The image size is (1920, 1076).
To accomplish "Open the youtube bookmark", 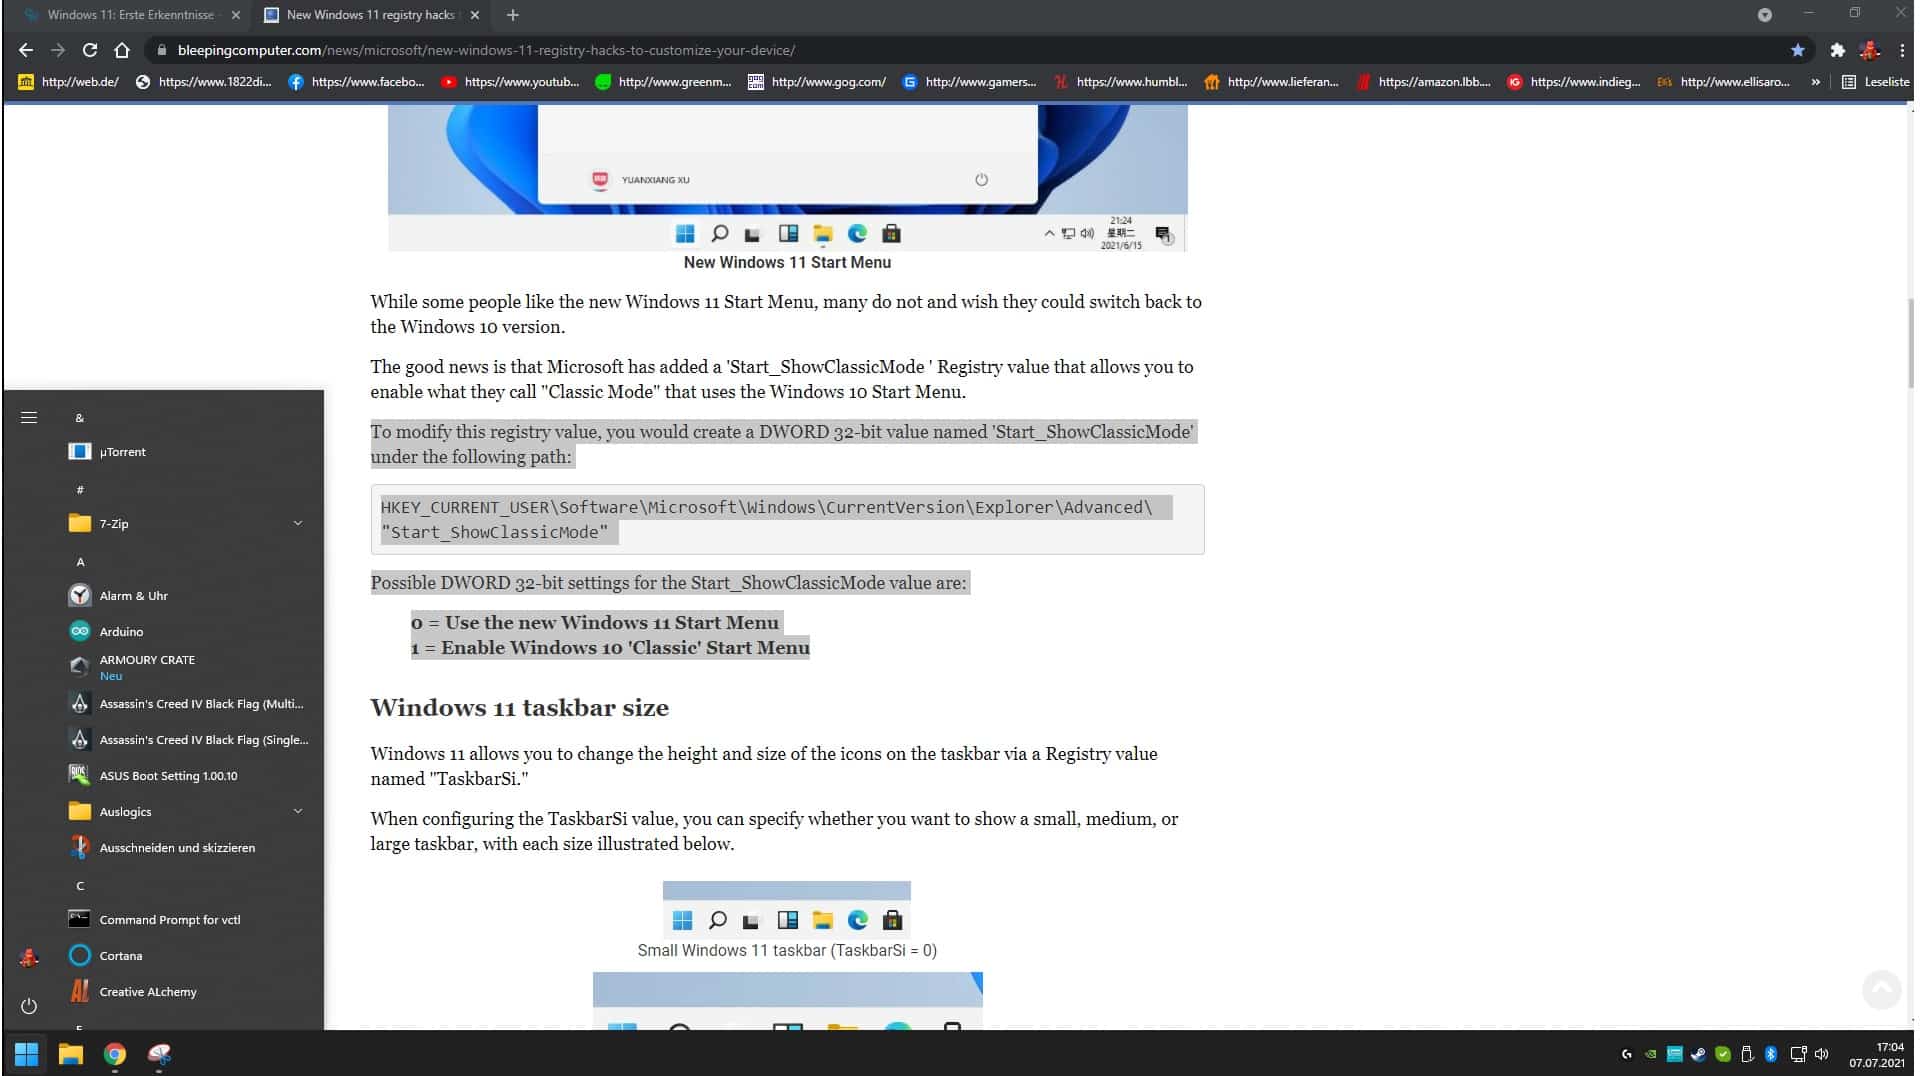I will coord(510,82).
